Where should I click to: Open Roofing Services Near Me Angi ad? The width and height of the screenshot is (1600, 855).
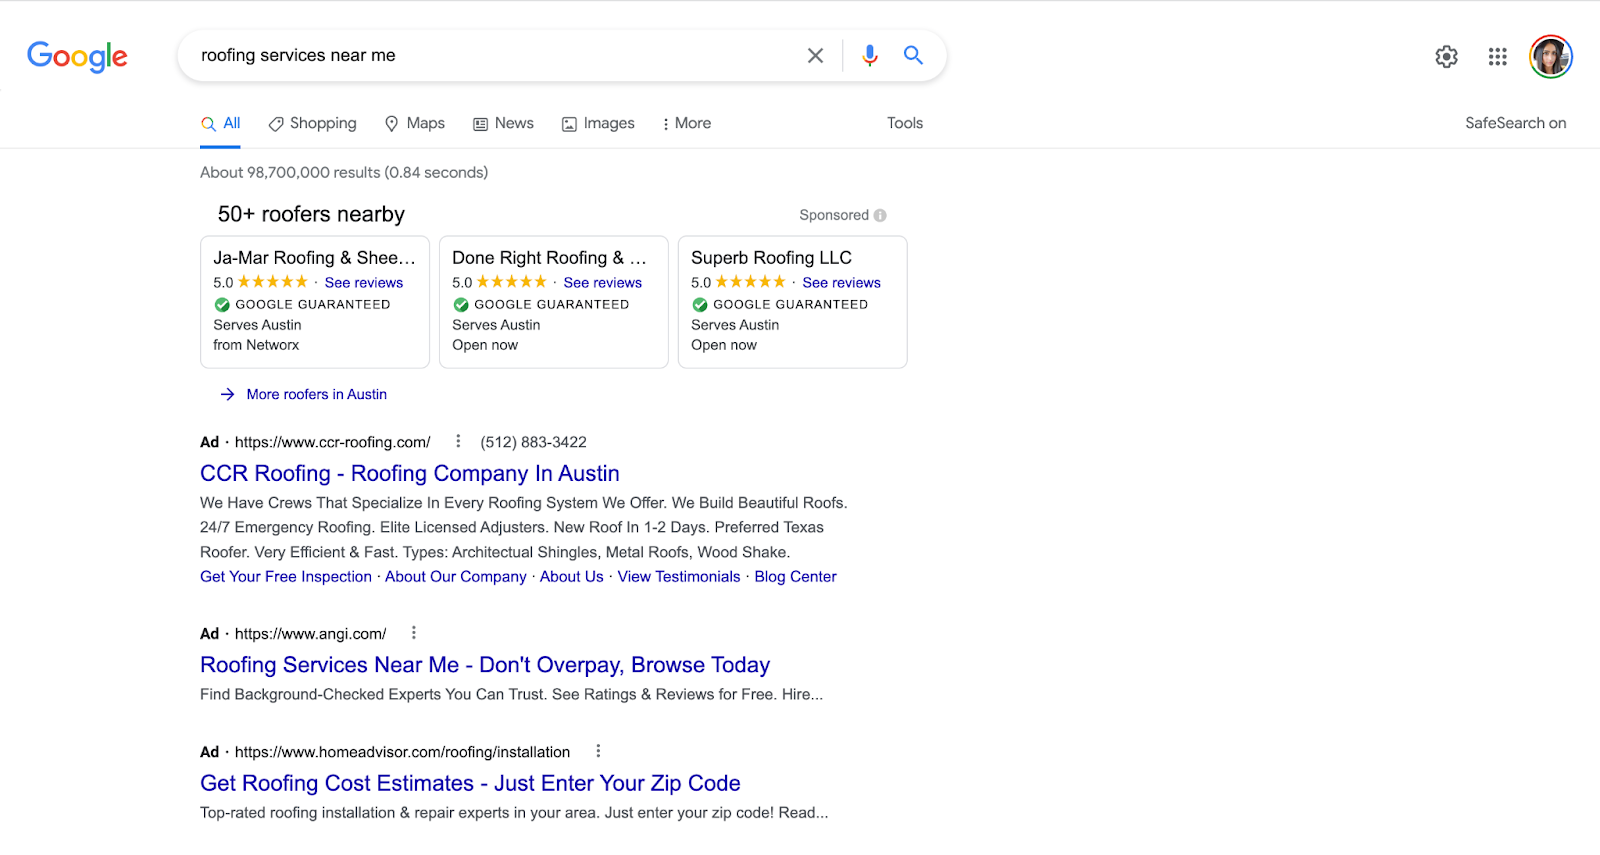pyautogui.click(x=485, y=665)
